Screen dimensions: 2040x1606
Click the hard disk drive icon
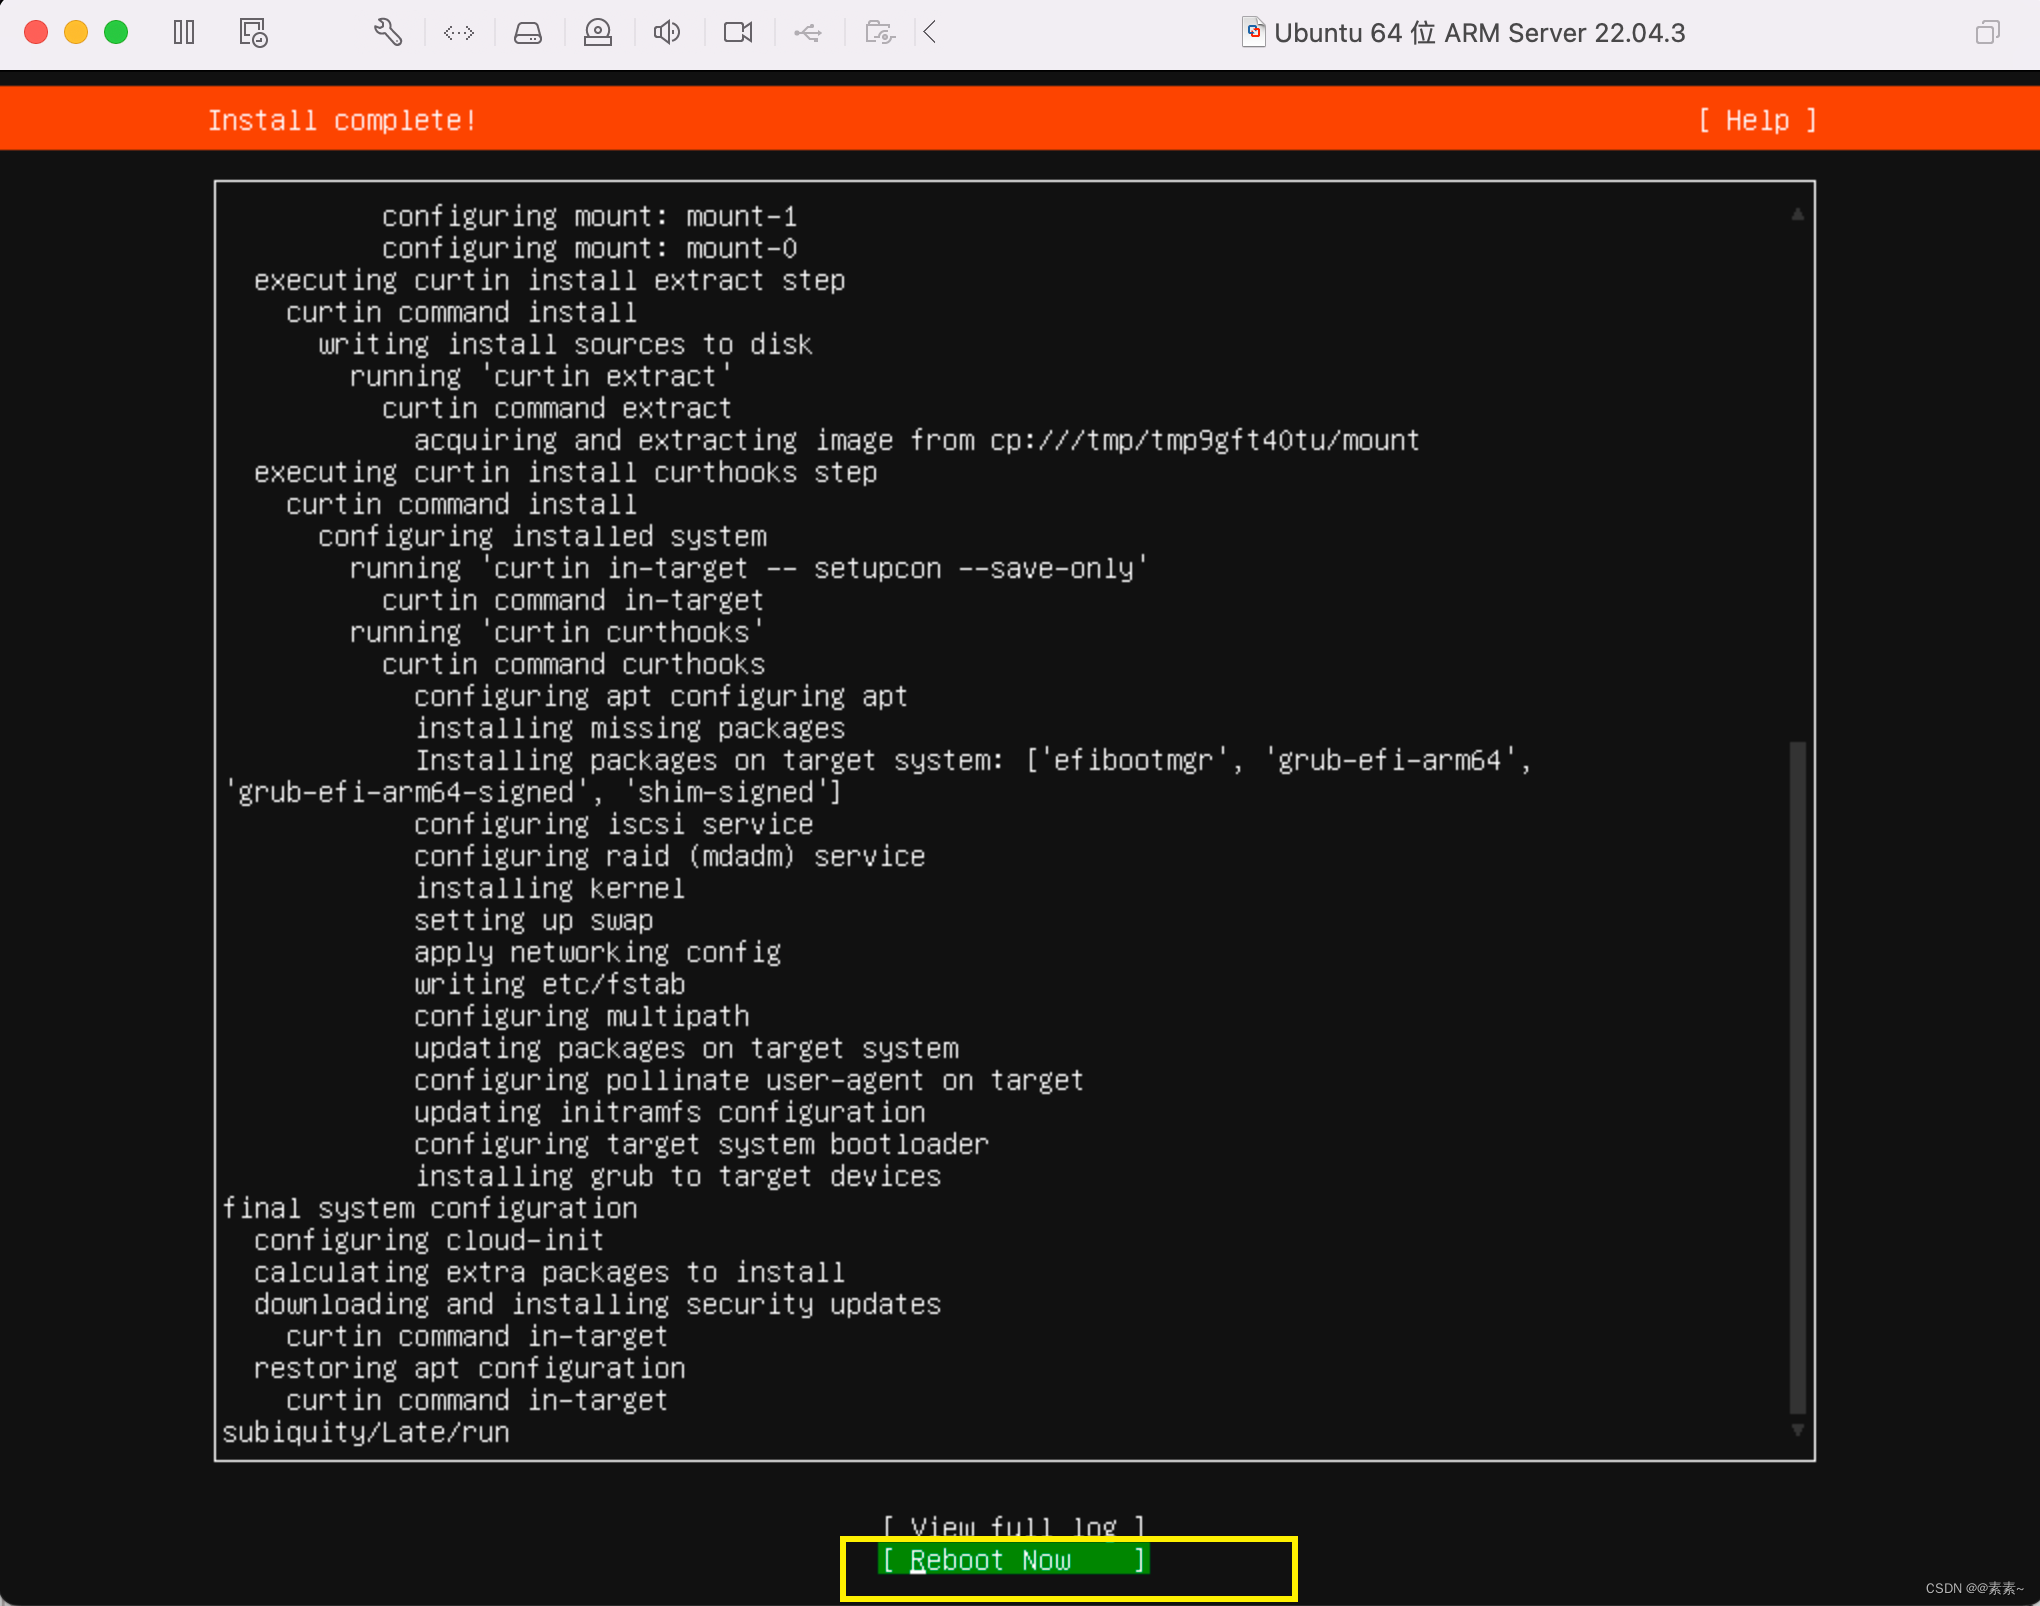(528, 33)
